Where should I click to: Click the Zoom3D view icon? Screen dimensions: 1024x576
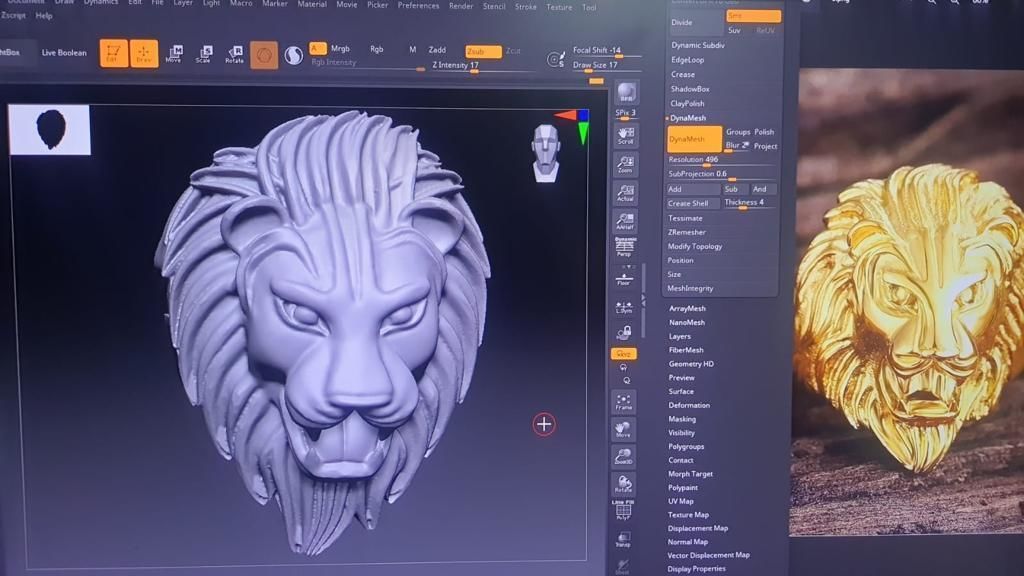coord(623,456)
